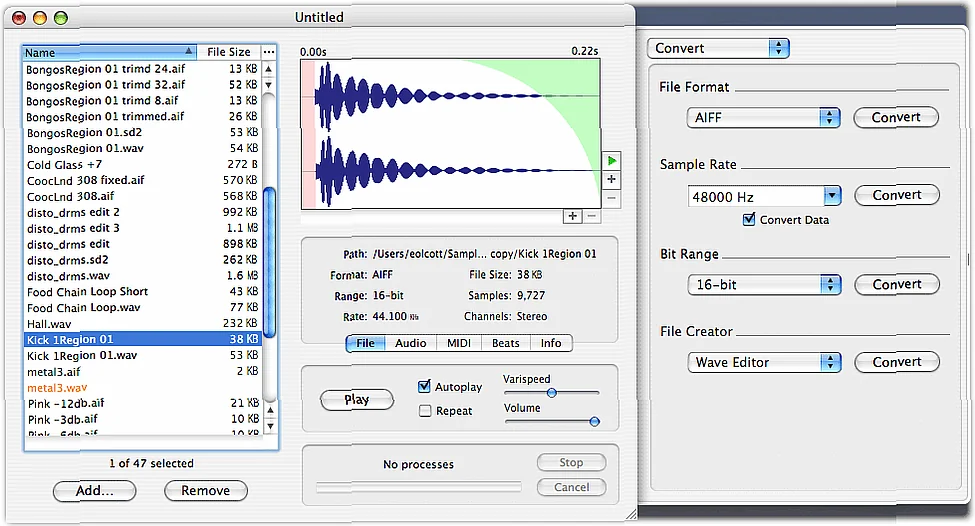975x526 pixels.
Task: Click the Play button
Action: [x=357, y=399]
